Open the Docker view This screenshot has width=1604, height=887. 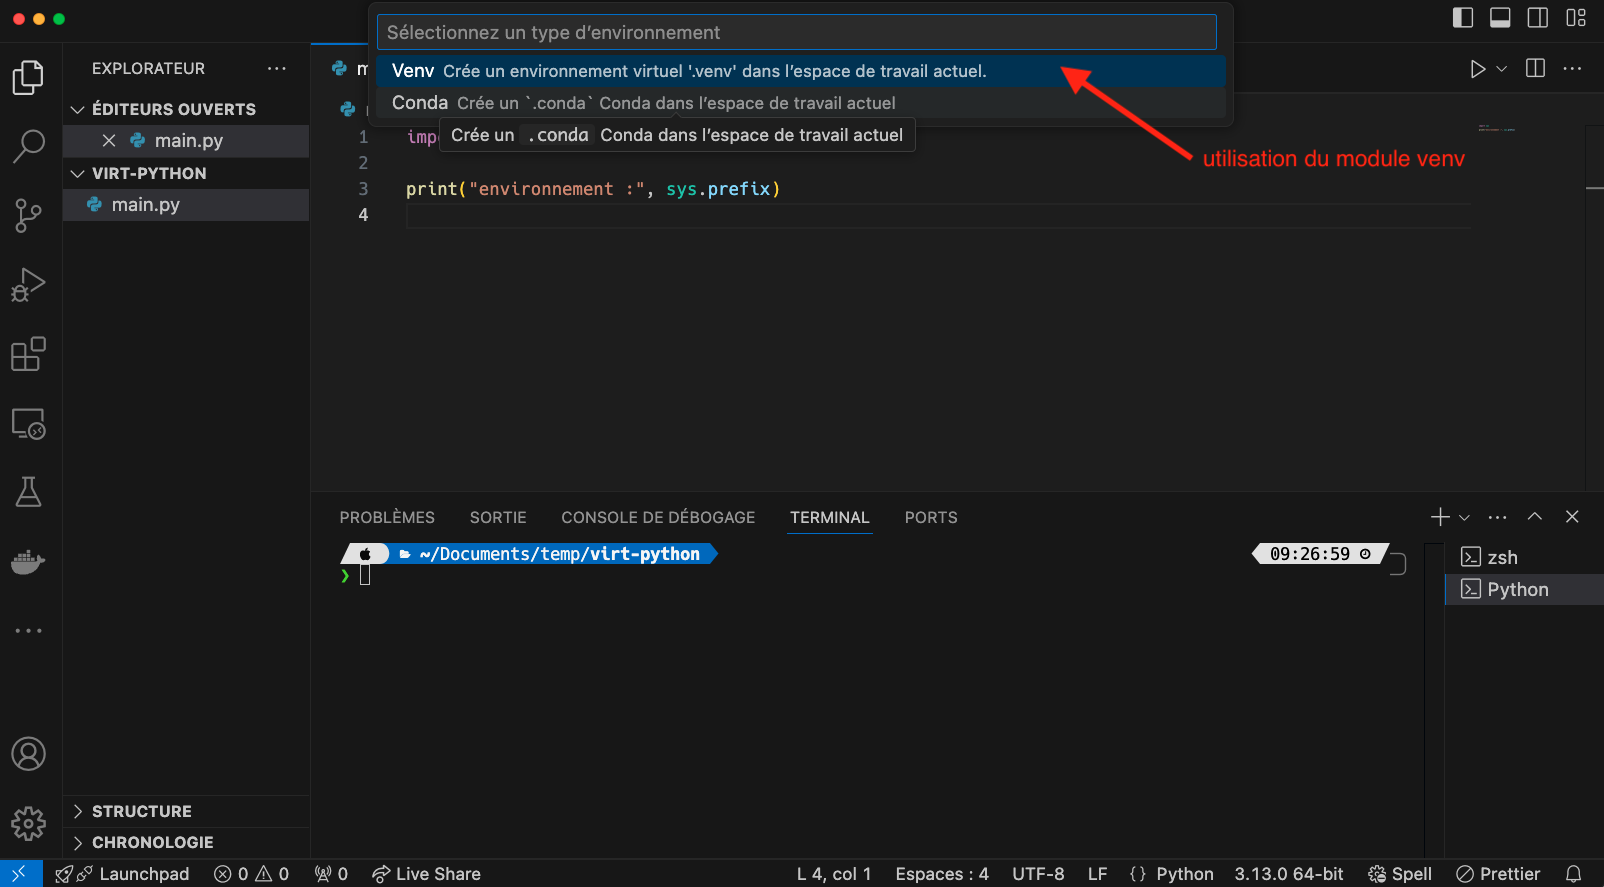point(28,562)
